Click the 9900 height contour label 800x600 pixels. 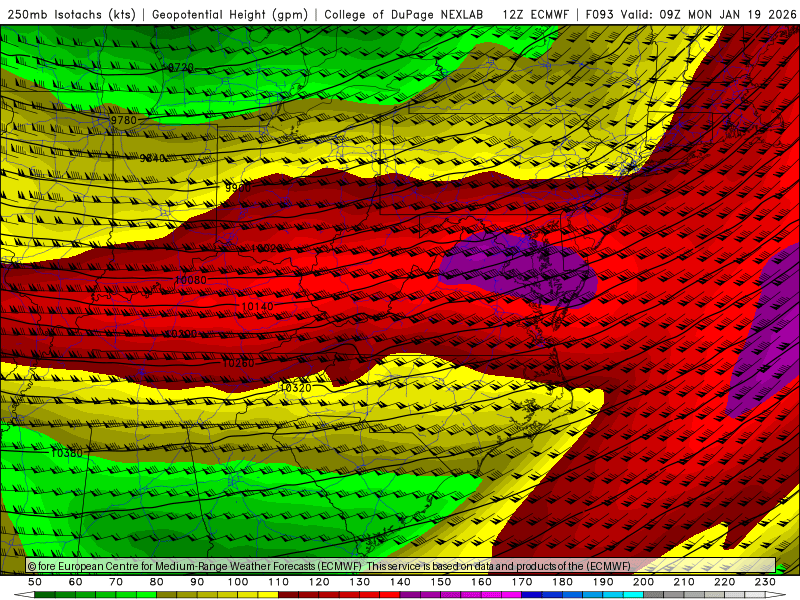(x=238, y=188)
